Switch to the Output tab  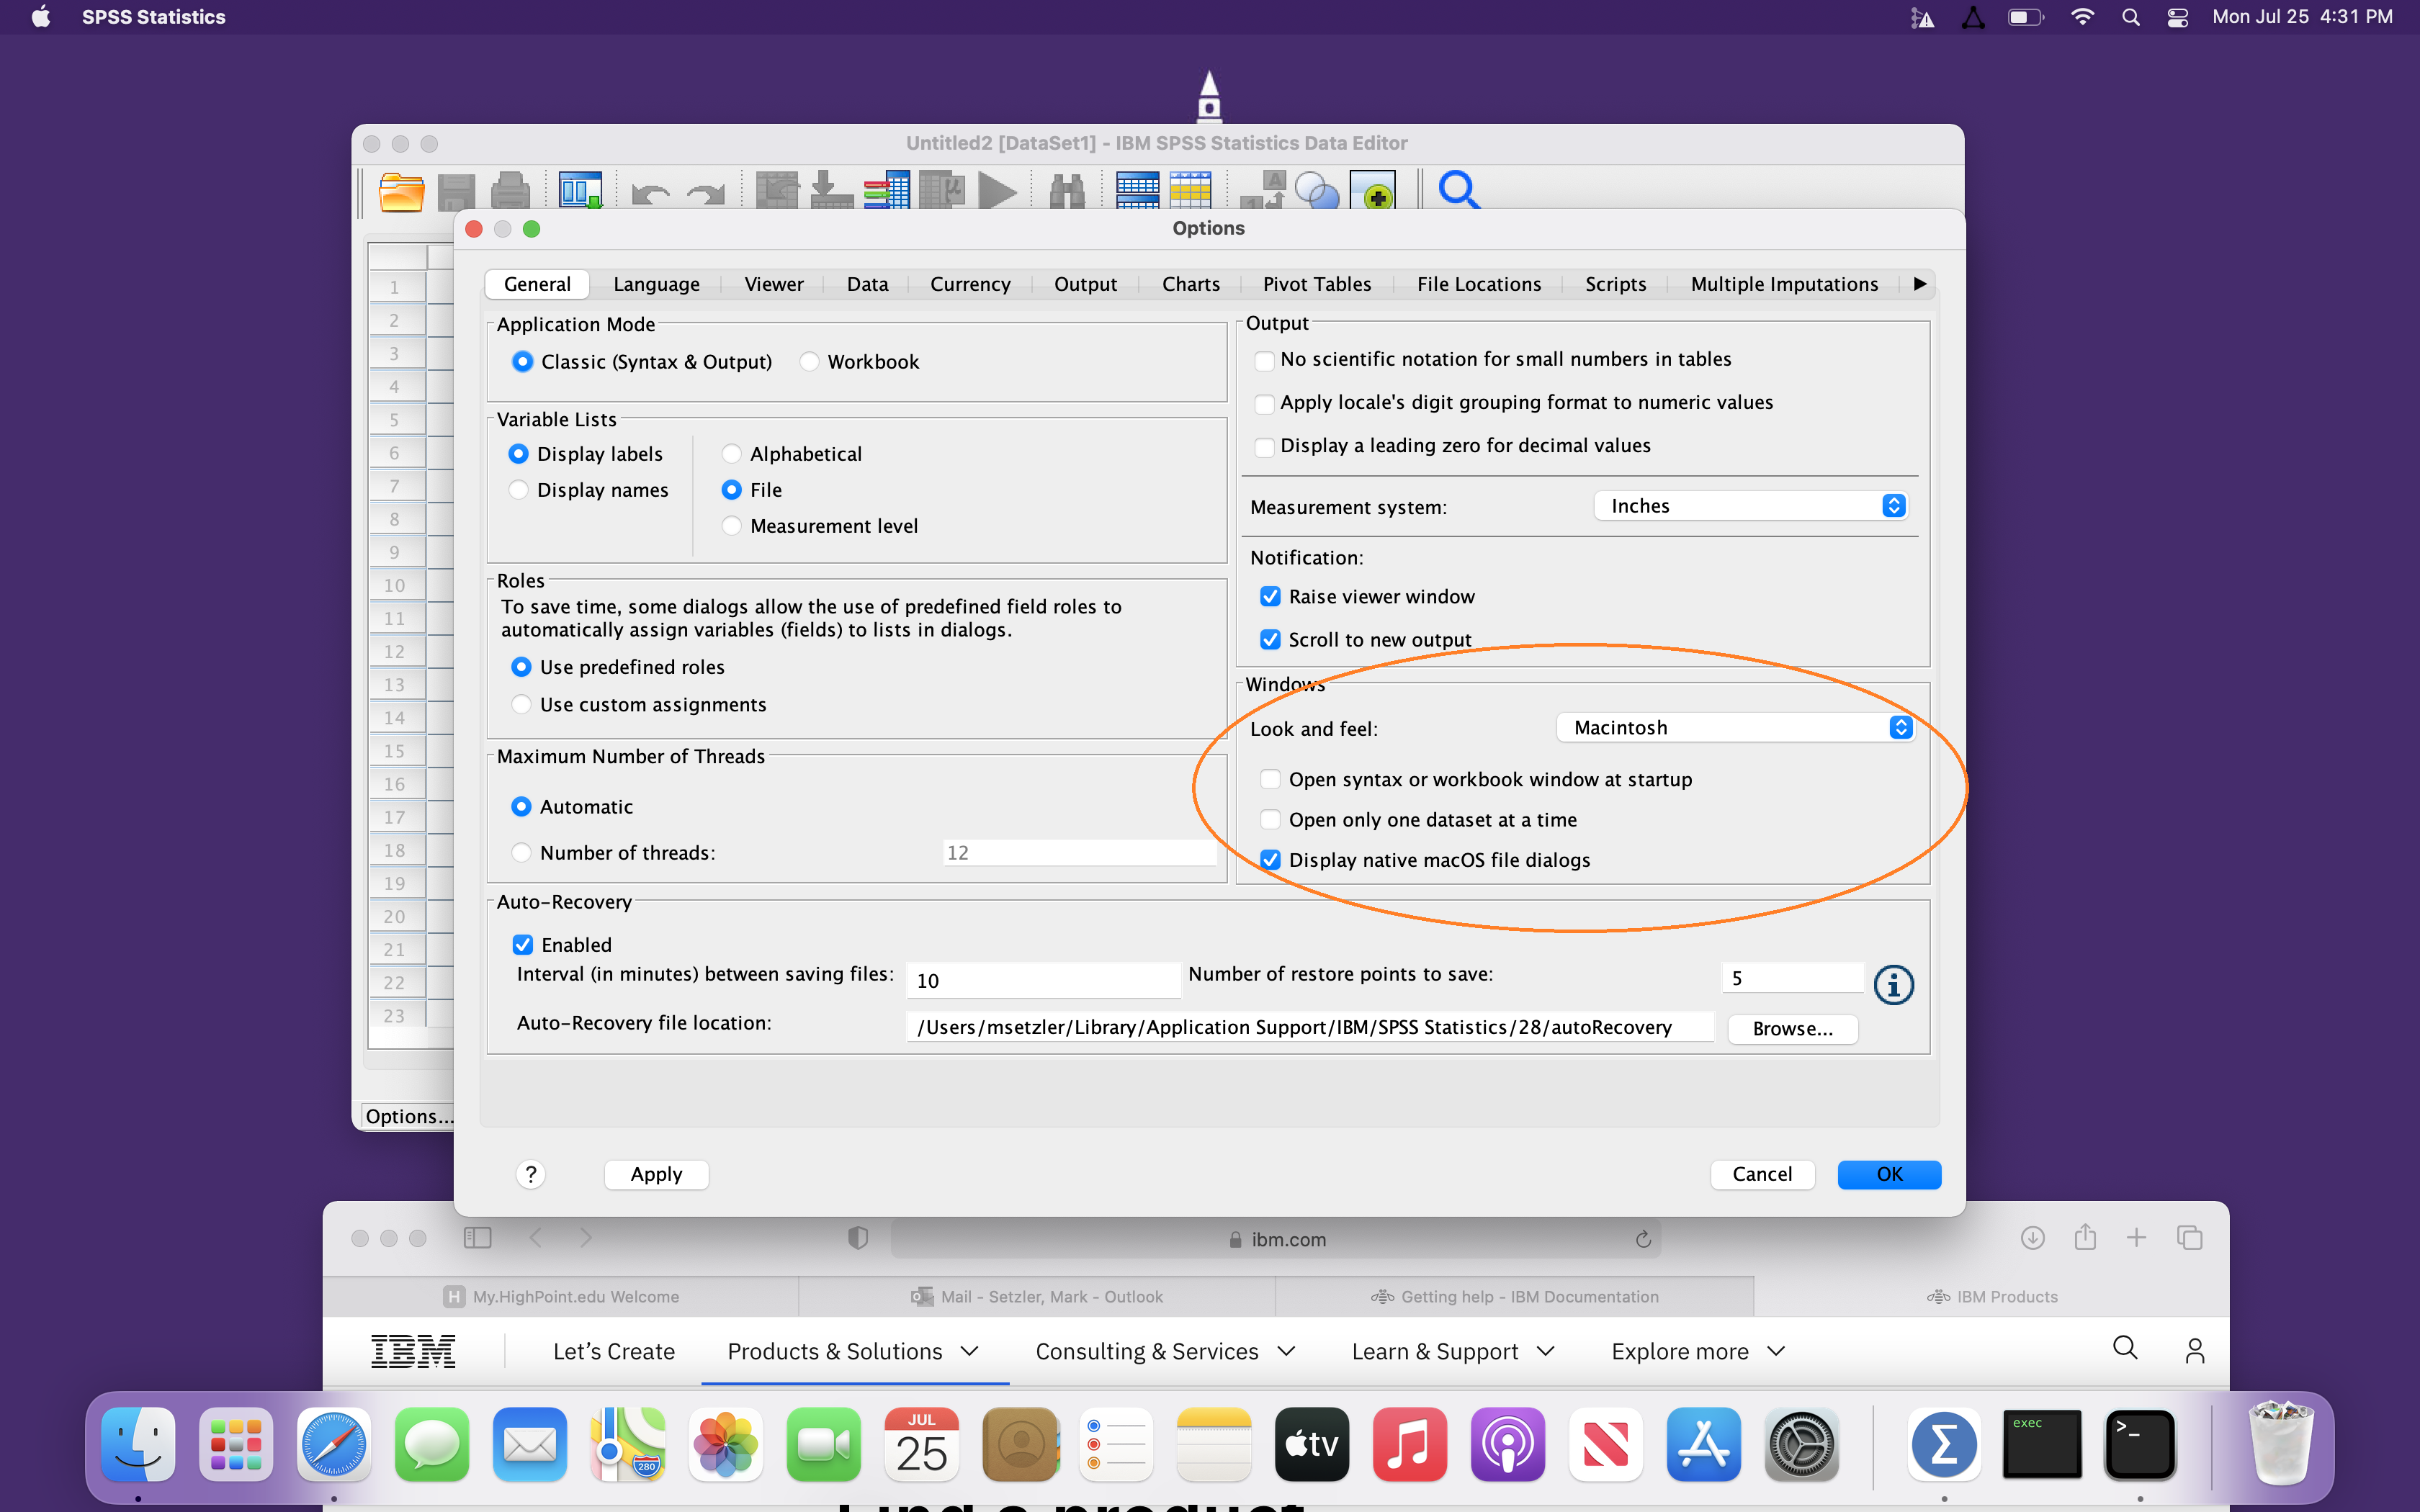point(1085,282)
